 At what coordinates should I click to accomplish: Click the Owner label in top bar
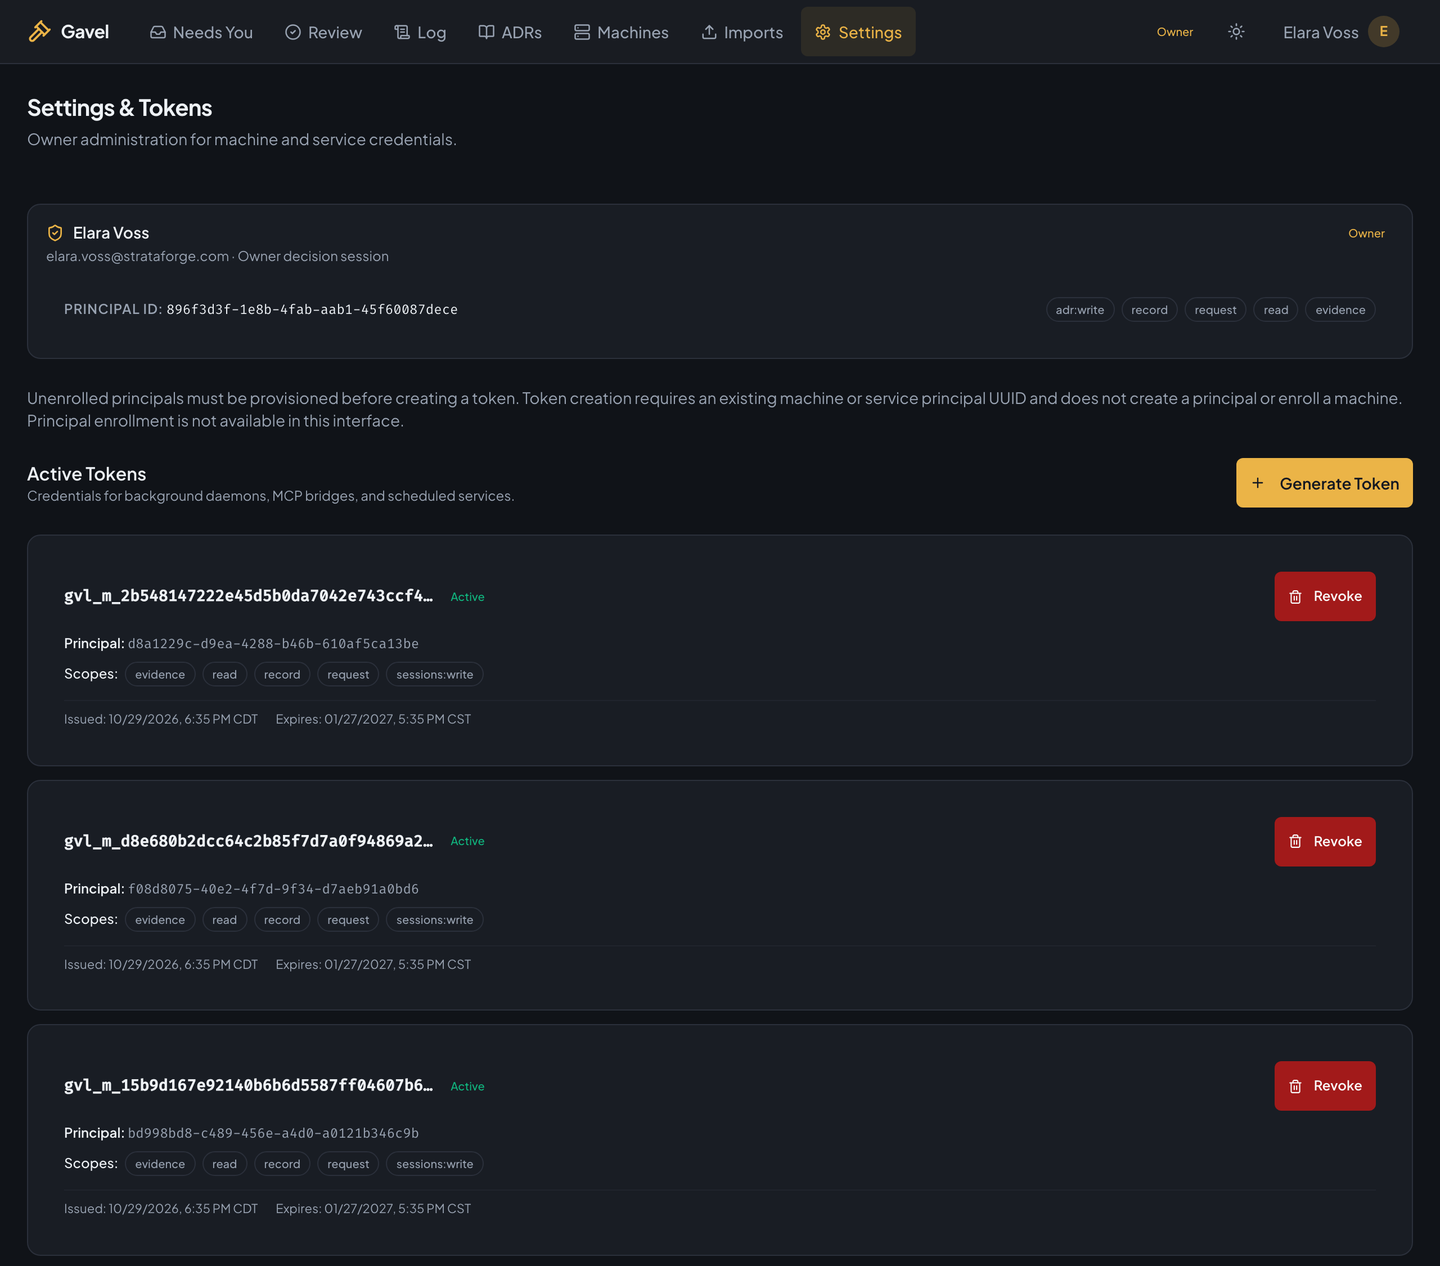click(1175, 32)
